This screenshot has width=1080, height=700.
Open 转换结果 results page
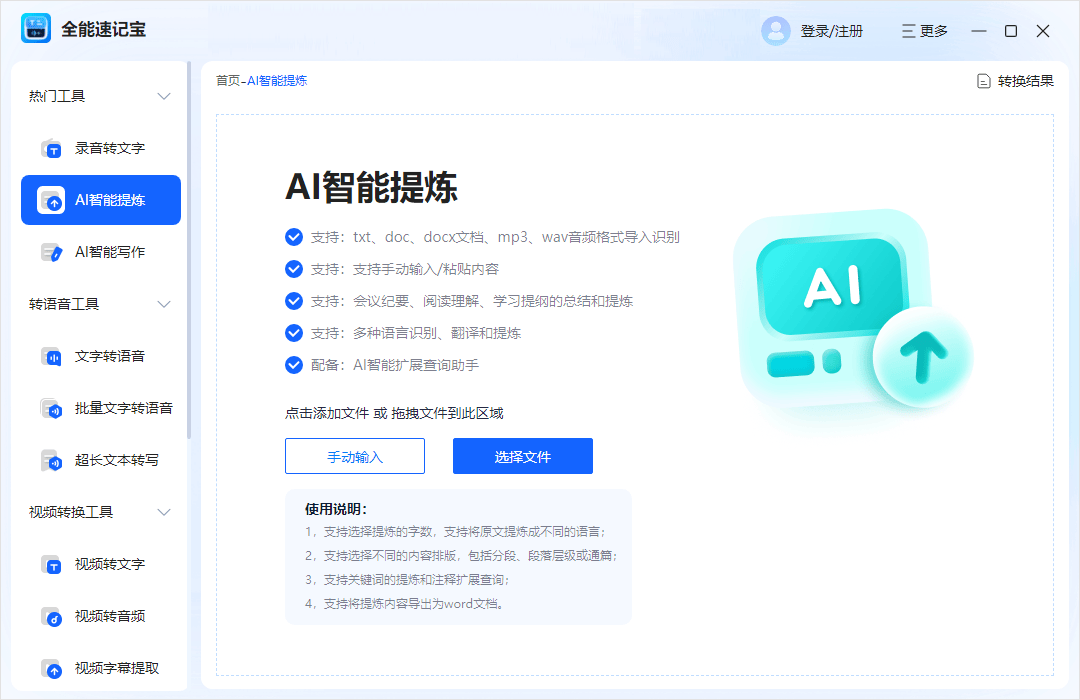point(1015,81)
